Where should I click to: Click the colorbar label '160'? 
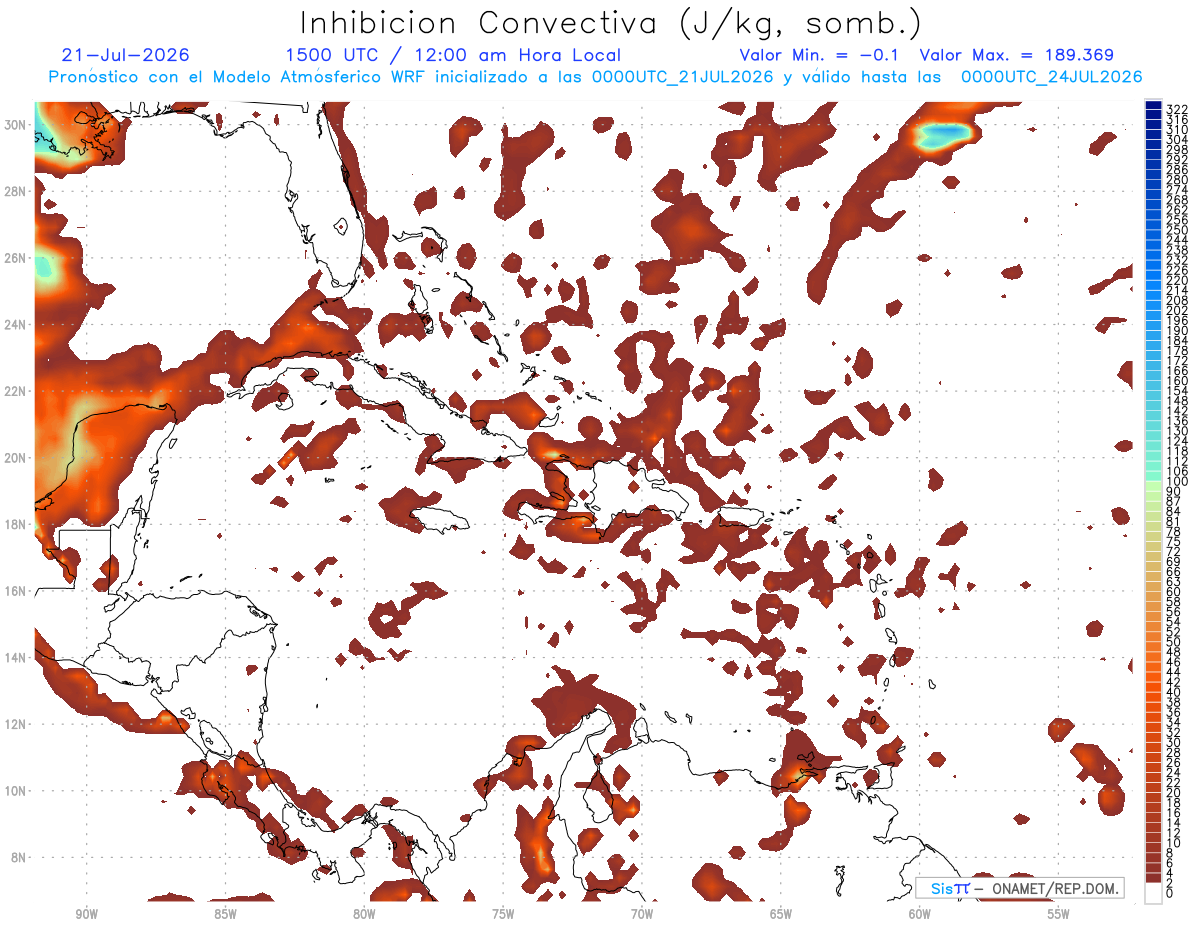[1177, 381]
